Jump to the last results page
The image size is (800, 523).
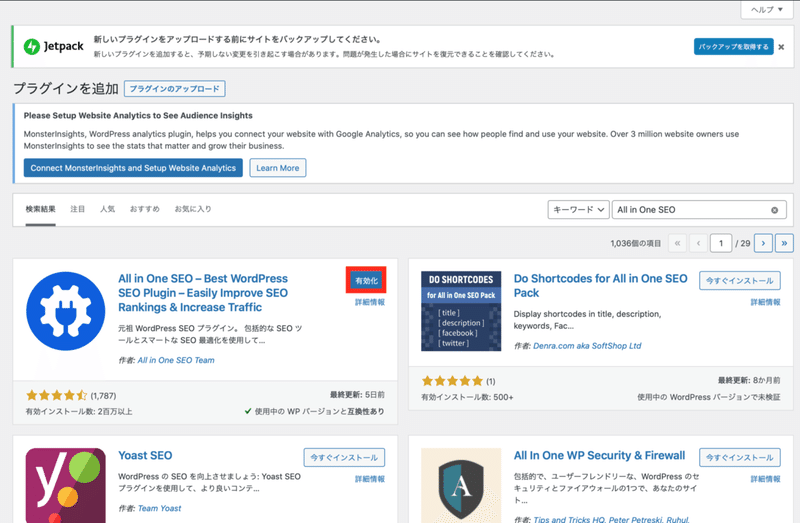pos(784,243)
